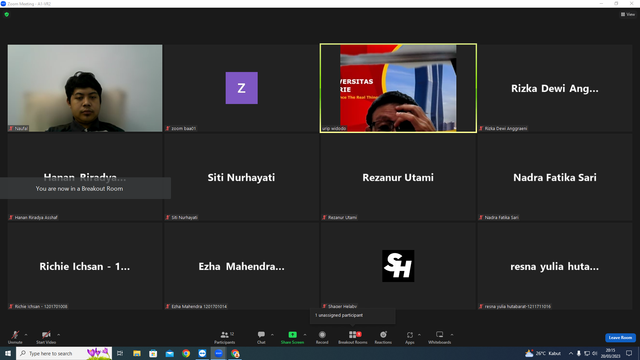
Task: Select Rezanur Utami's participant tile
Action: tap(398, 177)
